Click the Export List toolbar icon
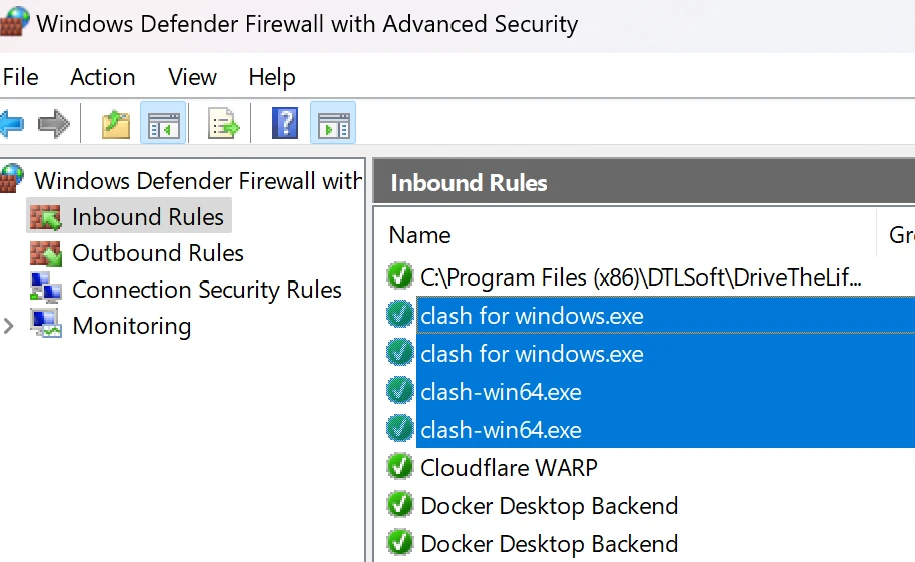 click(x=224, y=124)
